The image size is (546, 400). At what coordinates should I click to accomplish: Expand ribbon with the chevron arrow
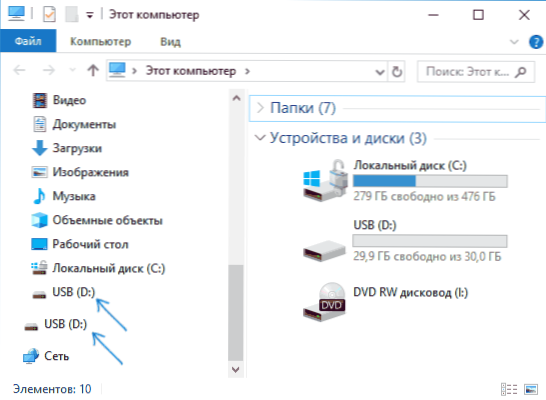click(x=514, y=42)
